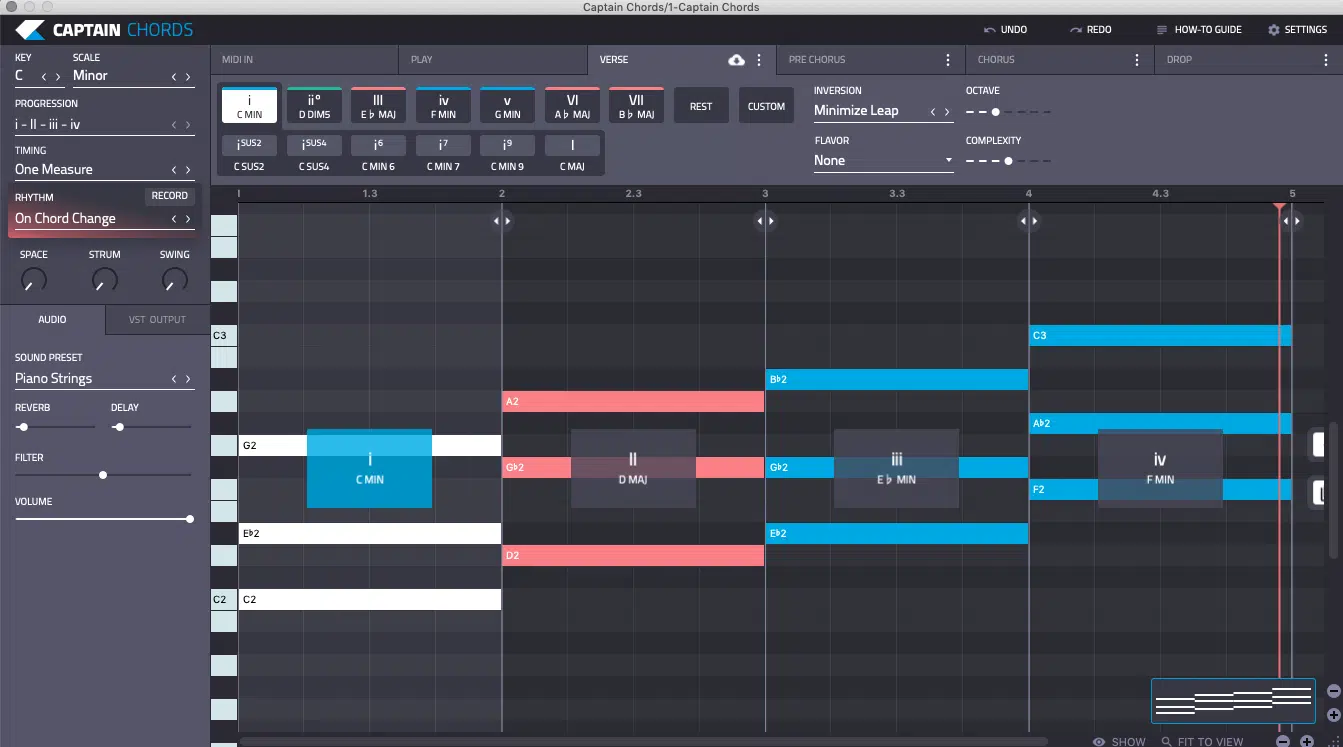The width and height of the screenshot is (1343, 747).
Task: Click the Rest button
Action: (701, 106)
